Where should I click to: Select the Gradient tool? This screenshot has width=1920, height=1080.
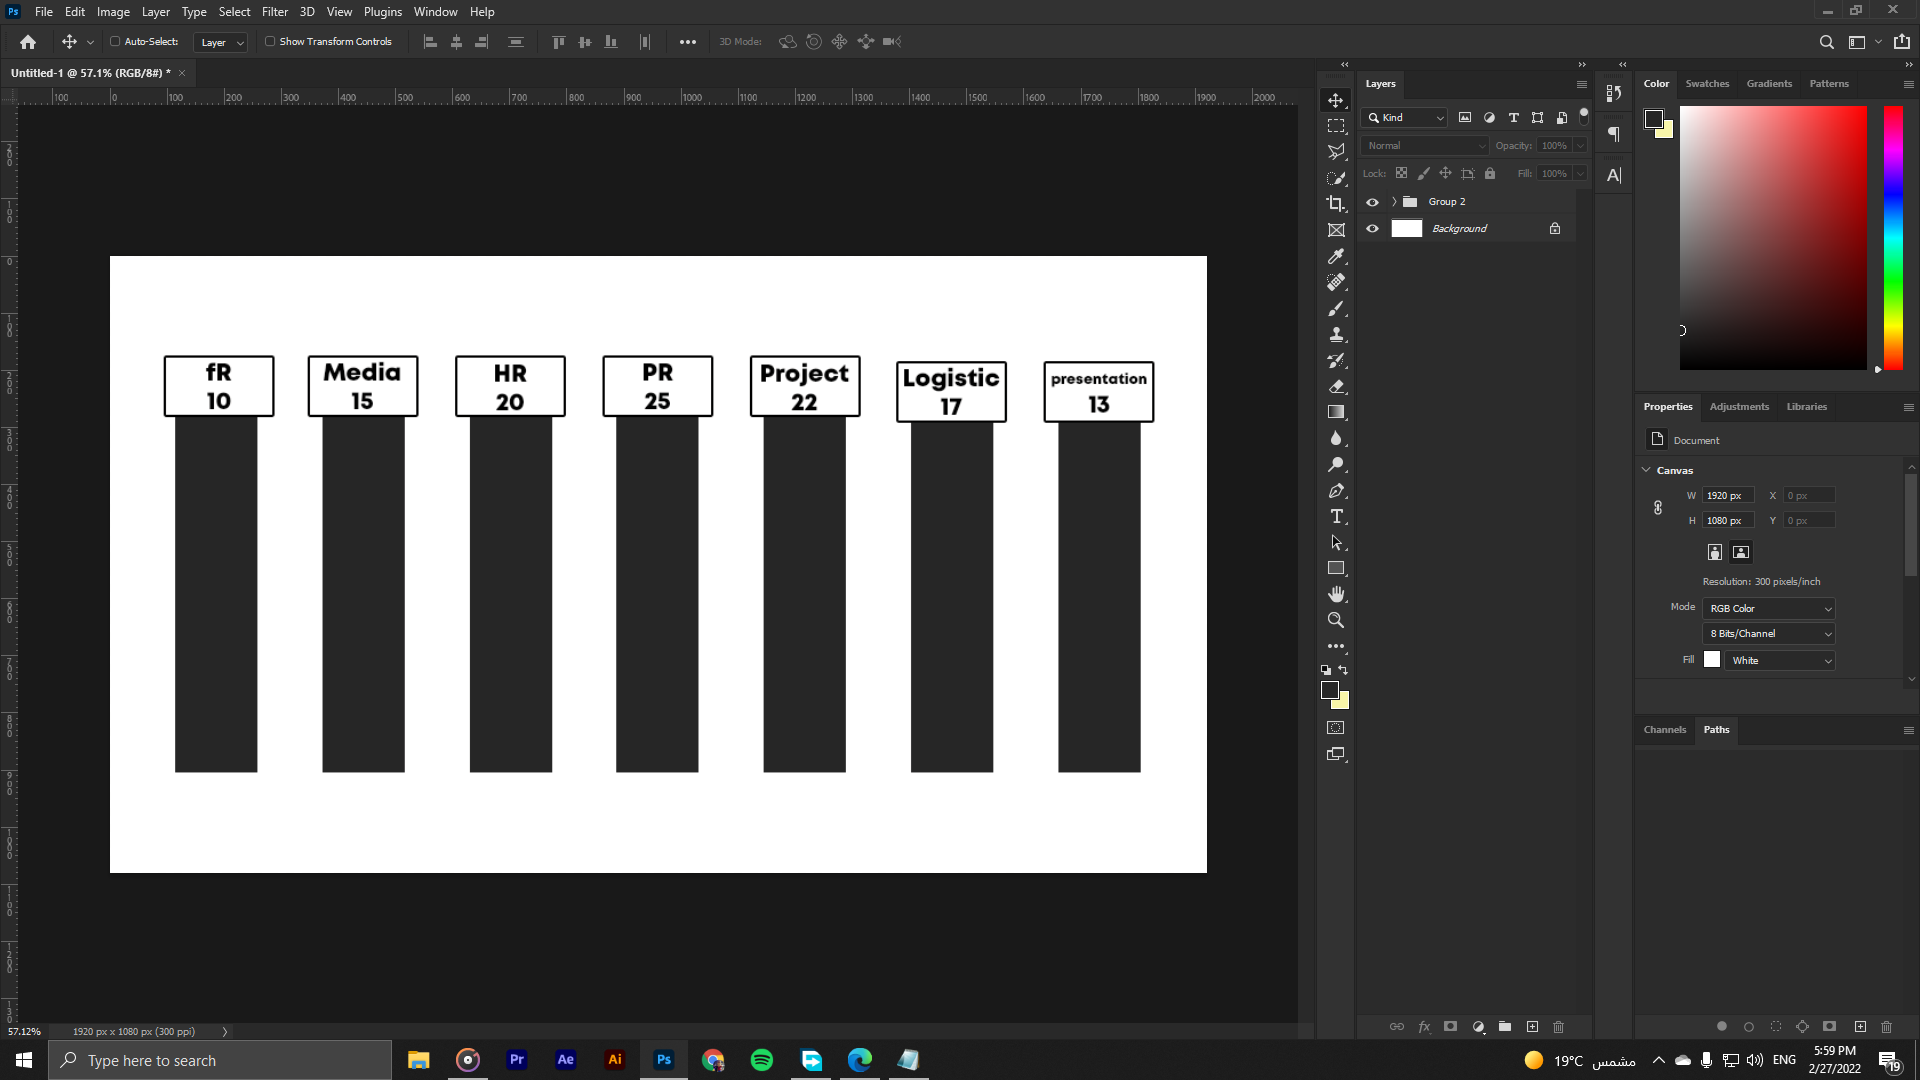coord(1336,412)
